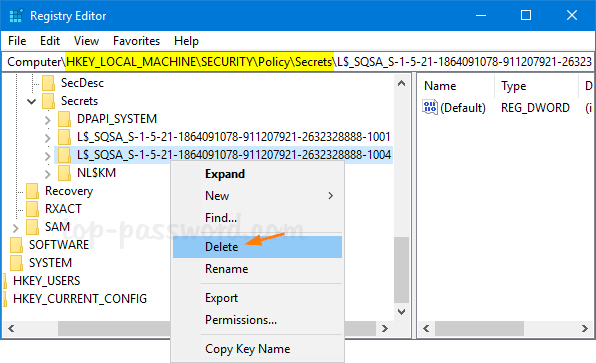Choose Expand in the context menu
Image resolution: width=596 pixels, height=363 pixels.
tap(258, 174)
